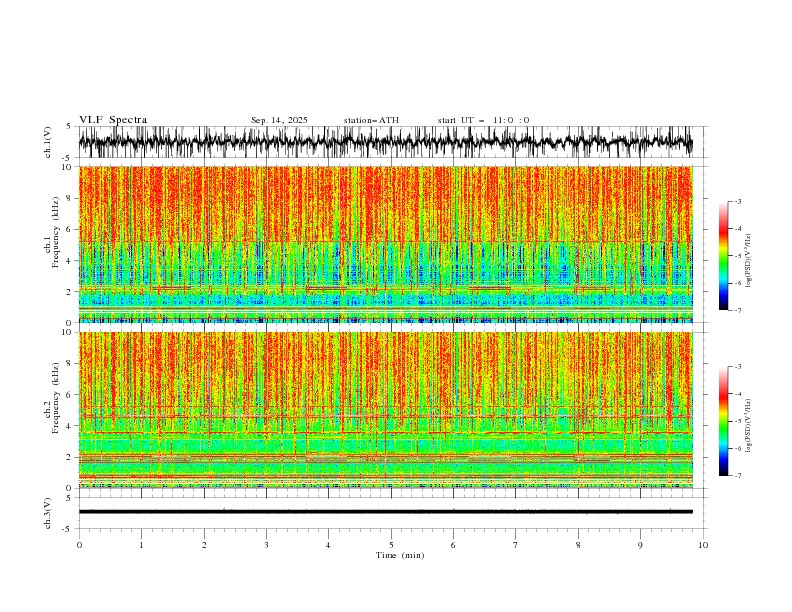The image size is (792, 612).
Task: Click tick label "10" on time axis
Action: click(703, 545)
